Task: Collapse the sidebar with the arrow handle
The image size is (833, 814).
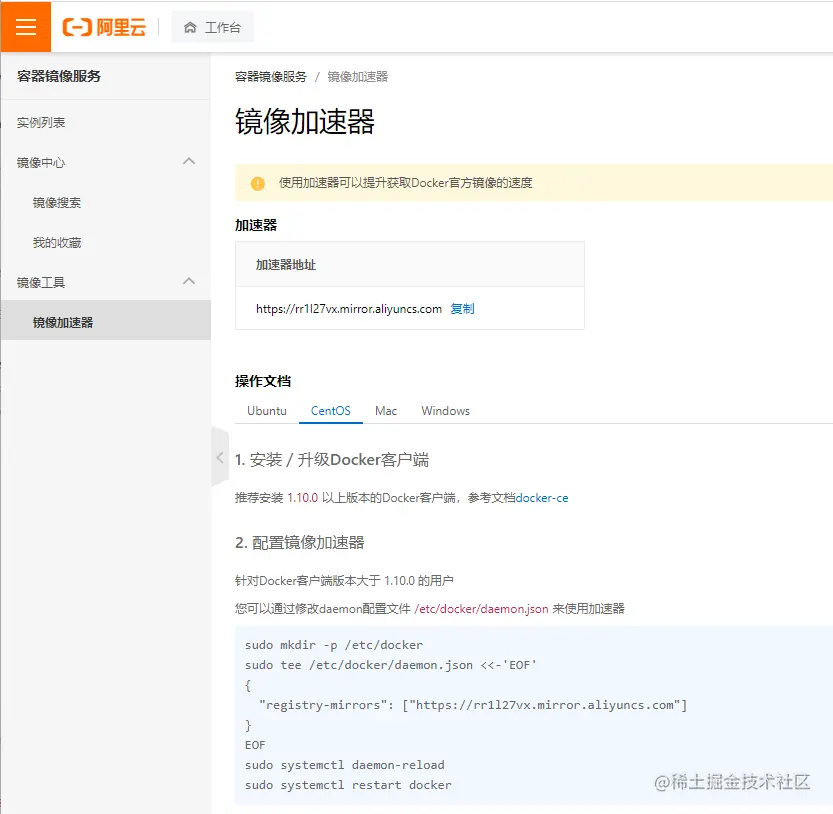Action: [220, 457]
